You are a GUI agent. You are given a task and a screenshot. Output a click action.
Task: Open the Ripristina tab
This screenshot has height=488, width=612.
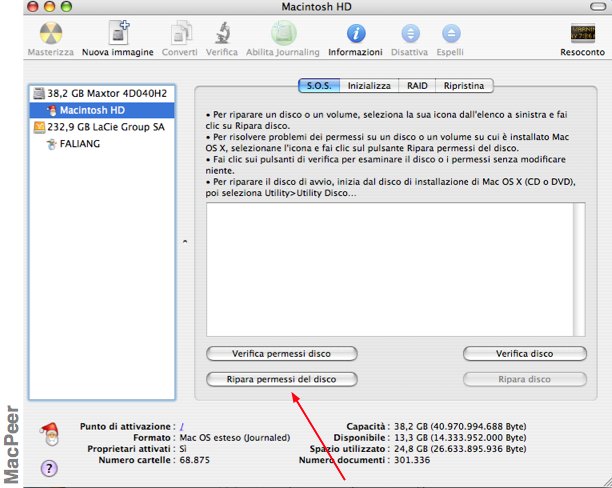pos(464,85)
